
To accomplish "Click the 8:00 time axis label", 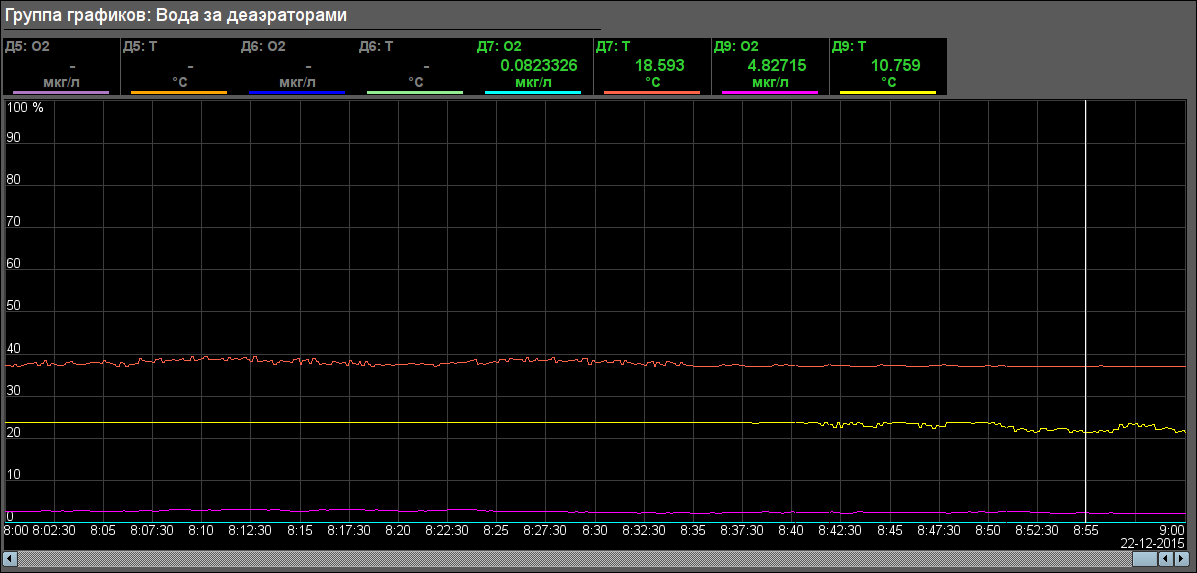I will 16,530.
